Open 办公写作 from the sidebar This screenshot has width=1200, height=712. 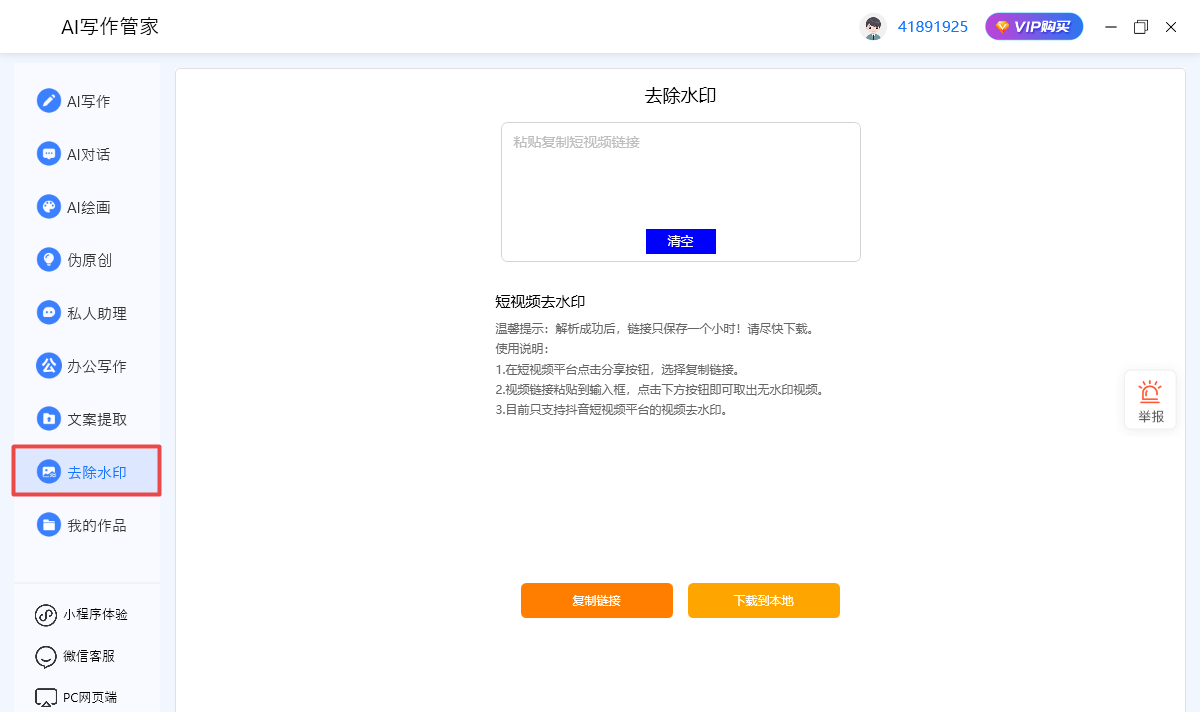pos(87,366)
